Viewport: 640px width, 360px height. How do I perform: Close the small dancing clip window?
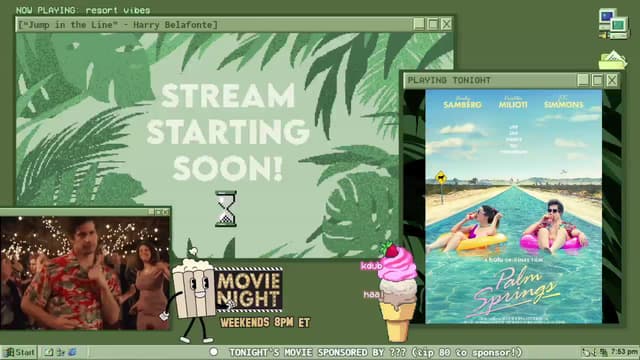tap(165, 212)
